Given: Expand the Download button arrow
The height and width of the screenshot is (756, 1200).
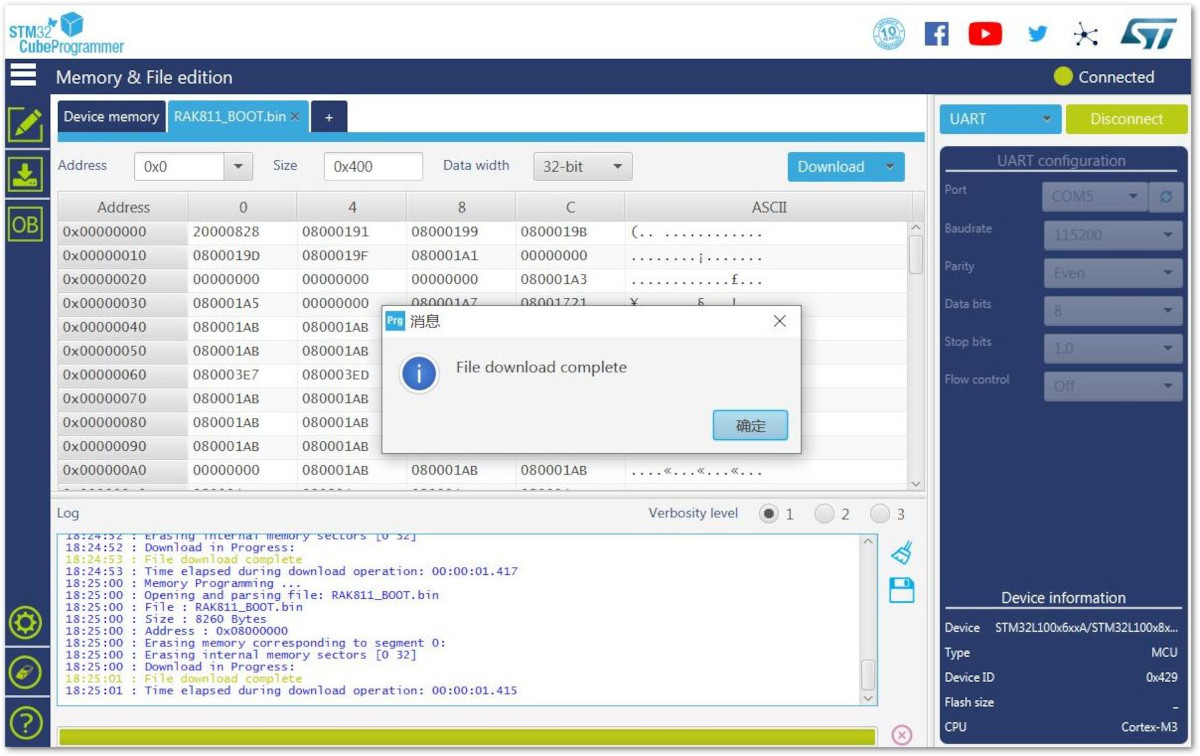Looking at the screenshot, I should pyautogui.click(x=889, y=167).
